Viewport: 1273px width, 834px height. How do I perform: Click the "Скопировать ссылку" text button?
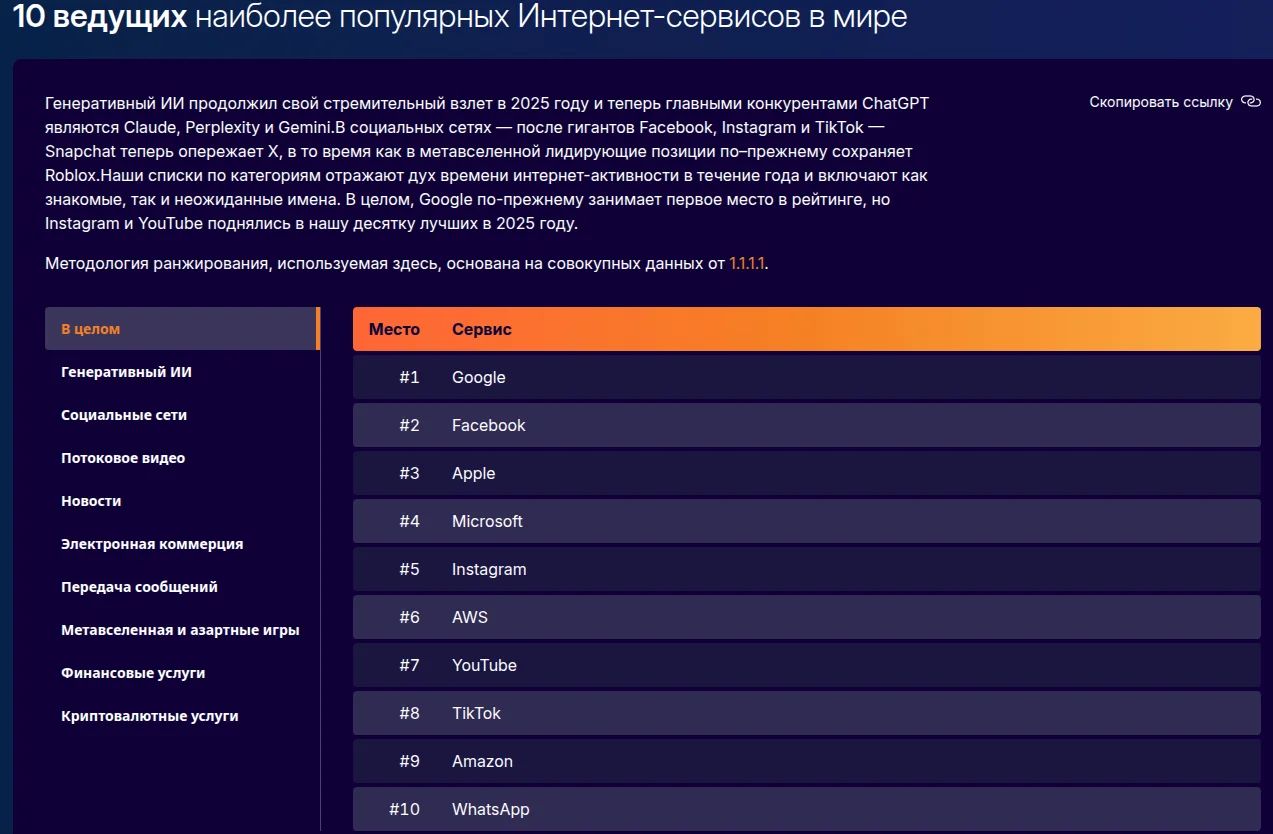[1161, 102]
